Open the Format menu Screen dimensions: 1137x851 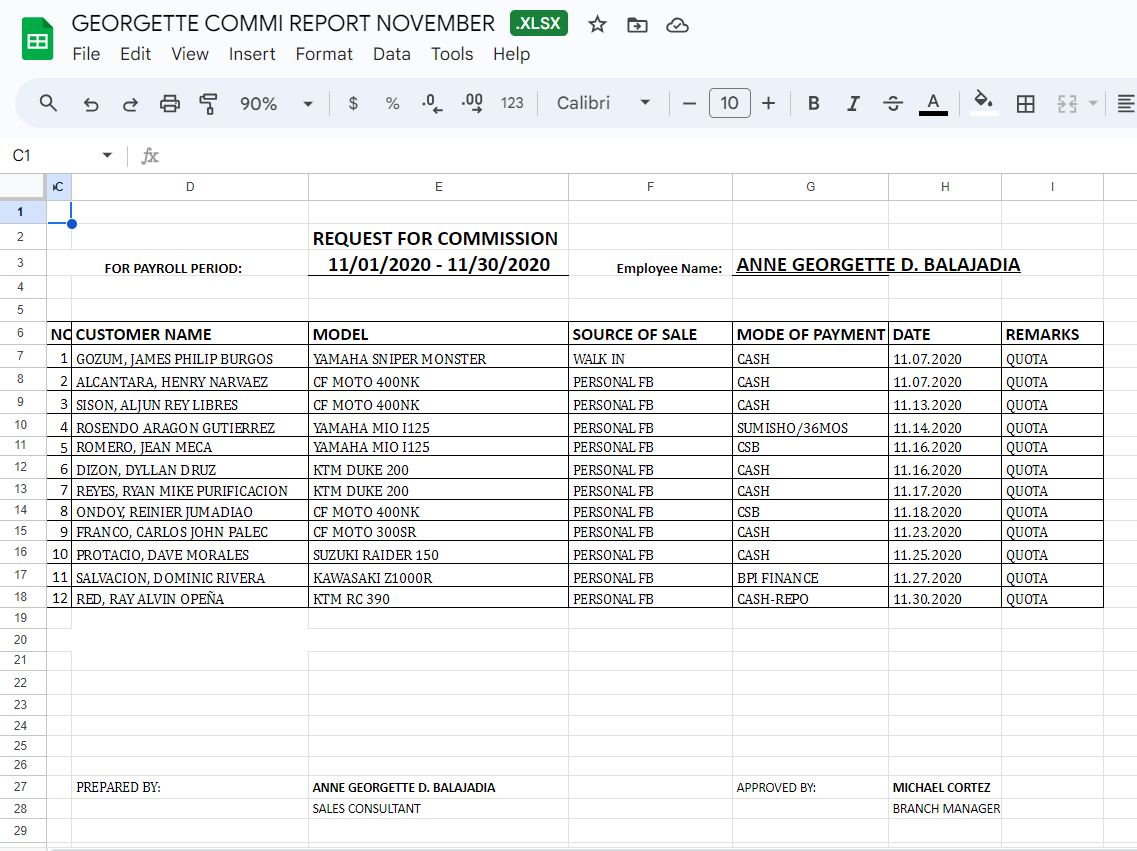point(324,54)
